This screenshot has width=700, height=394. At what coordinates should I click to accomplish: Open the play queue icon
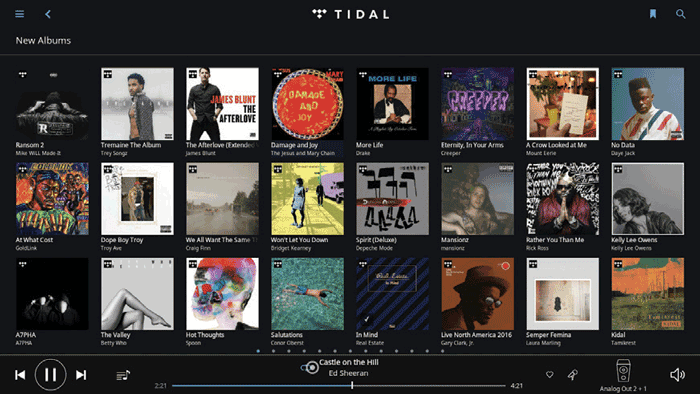pos(123,375)
